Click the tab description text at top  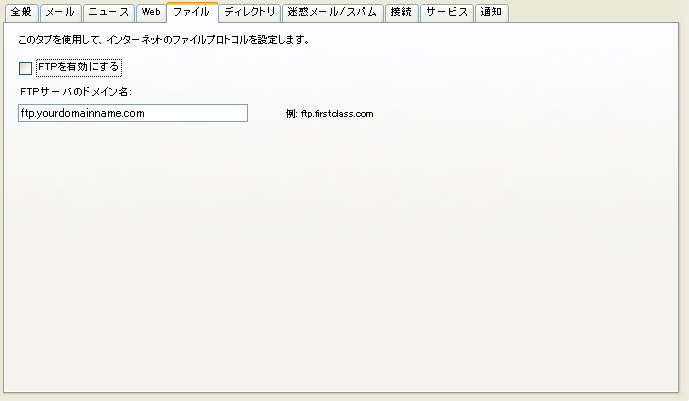[x=163, y=41]
